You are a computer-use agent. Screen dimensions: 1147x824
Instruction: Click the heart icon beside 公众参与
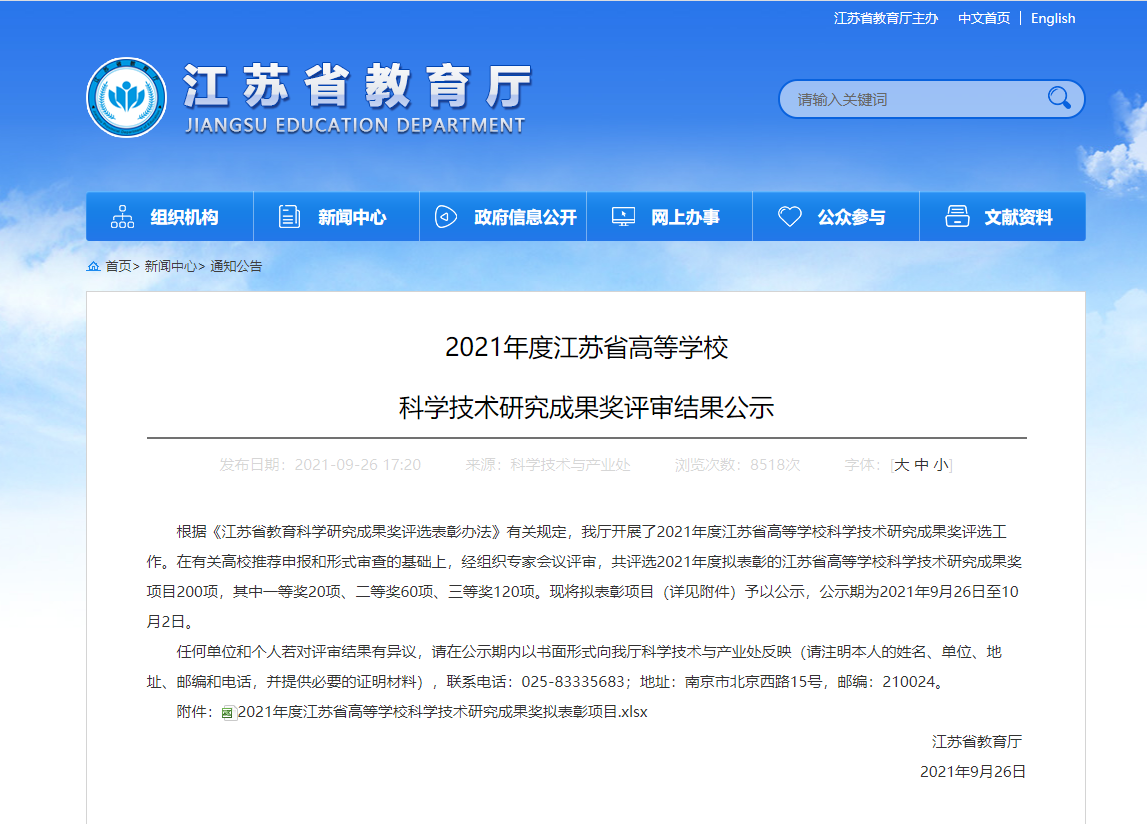[790, 217]
